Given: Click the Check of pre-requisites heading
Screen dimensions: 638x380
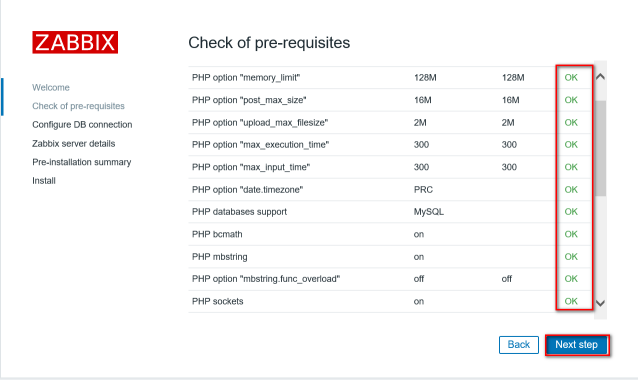Looking at the screenshot, I should point(269,43).
